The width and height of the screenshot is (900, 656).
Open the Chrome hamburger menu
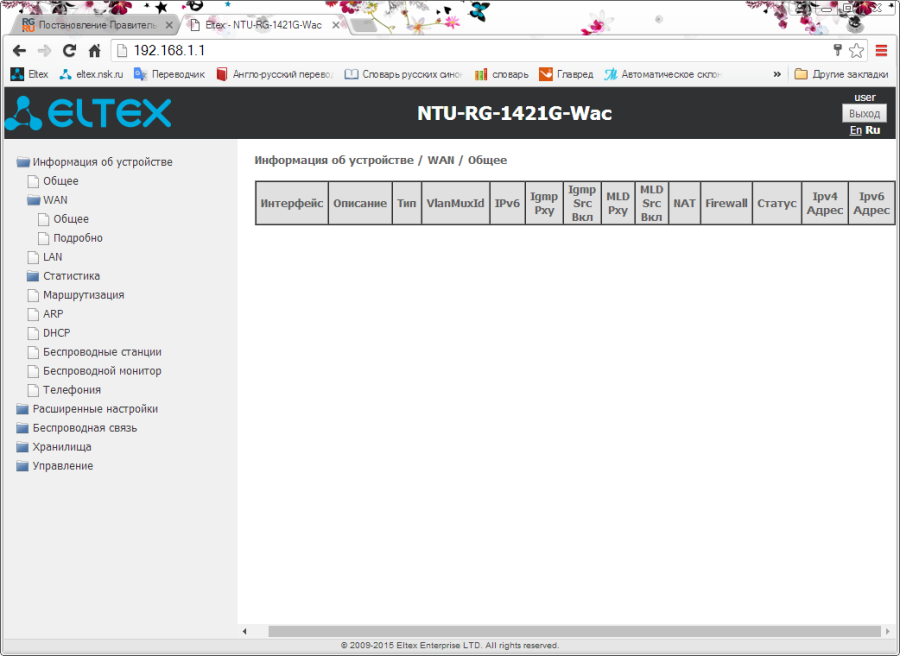882,51
